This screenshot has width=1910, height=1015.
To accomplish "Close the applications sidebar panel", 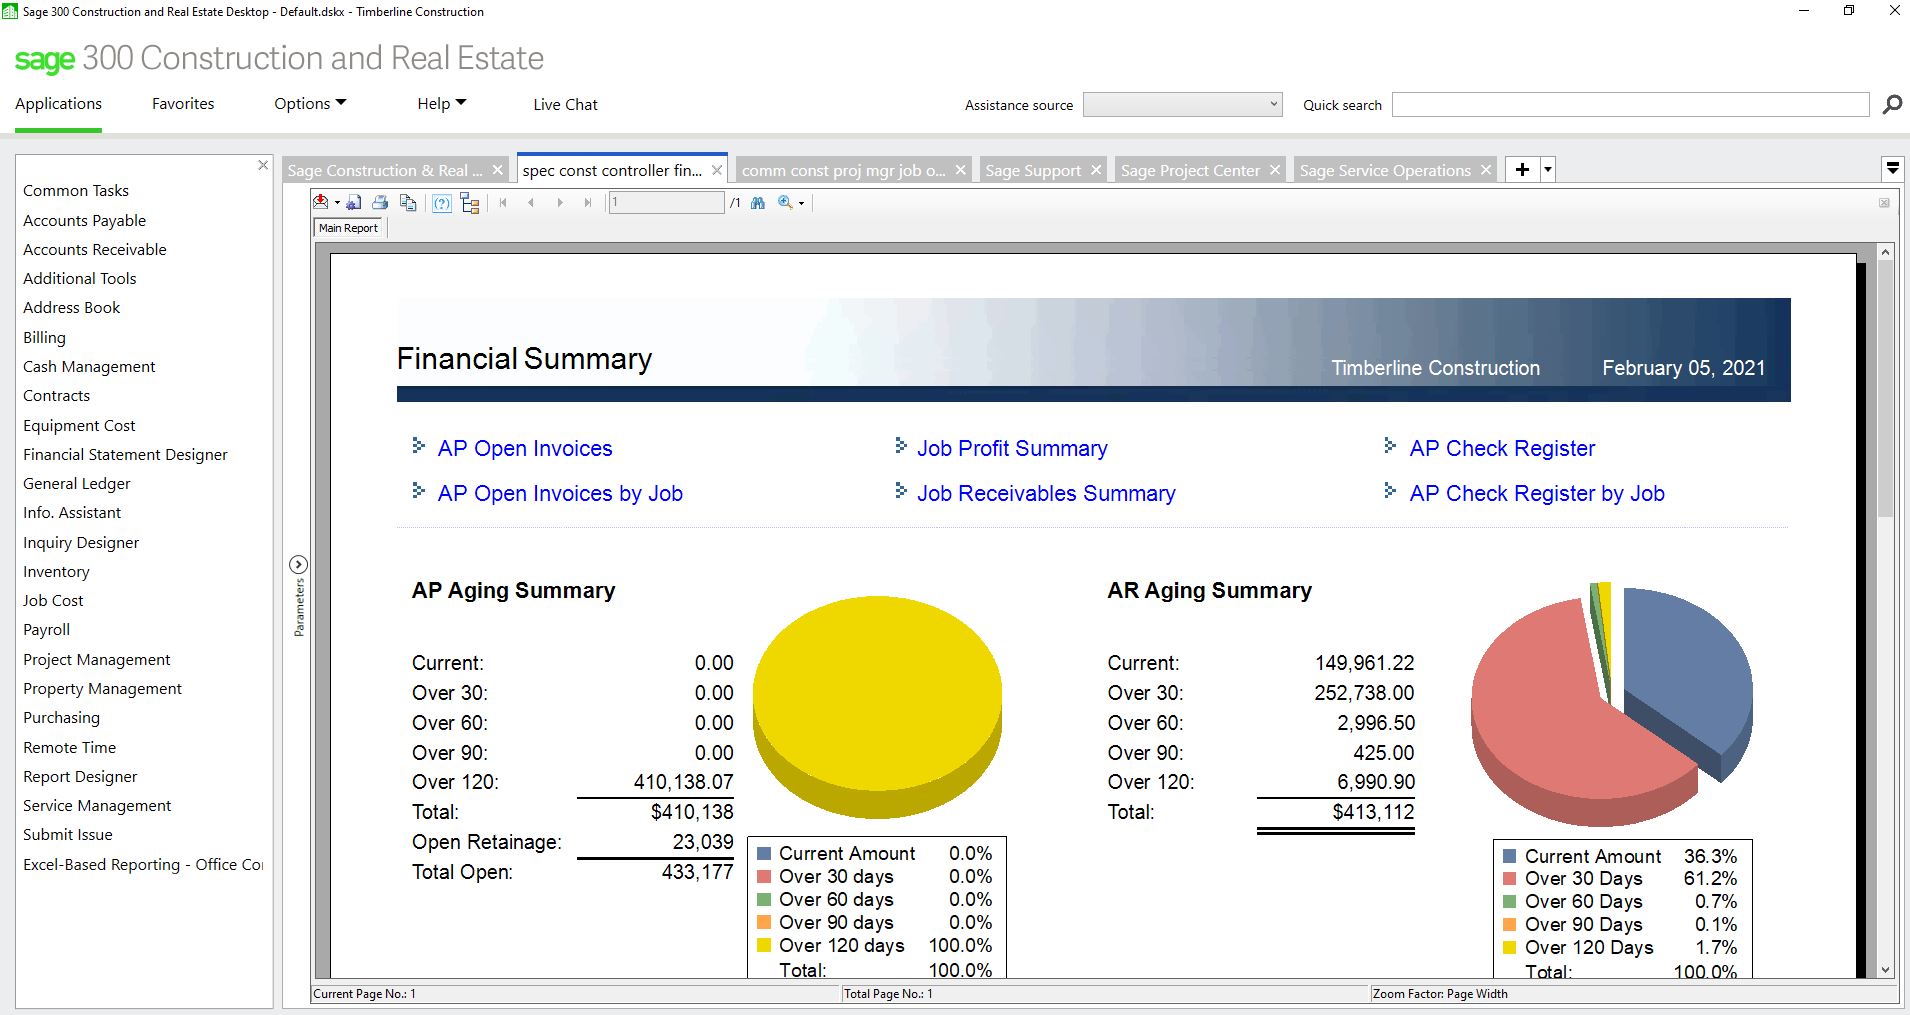I will [263, 165].
